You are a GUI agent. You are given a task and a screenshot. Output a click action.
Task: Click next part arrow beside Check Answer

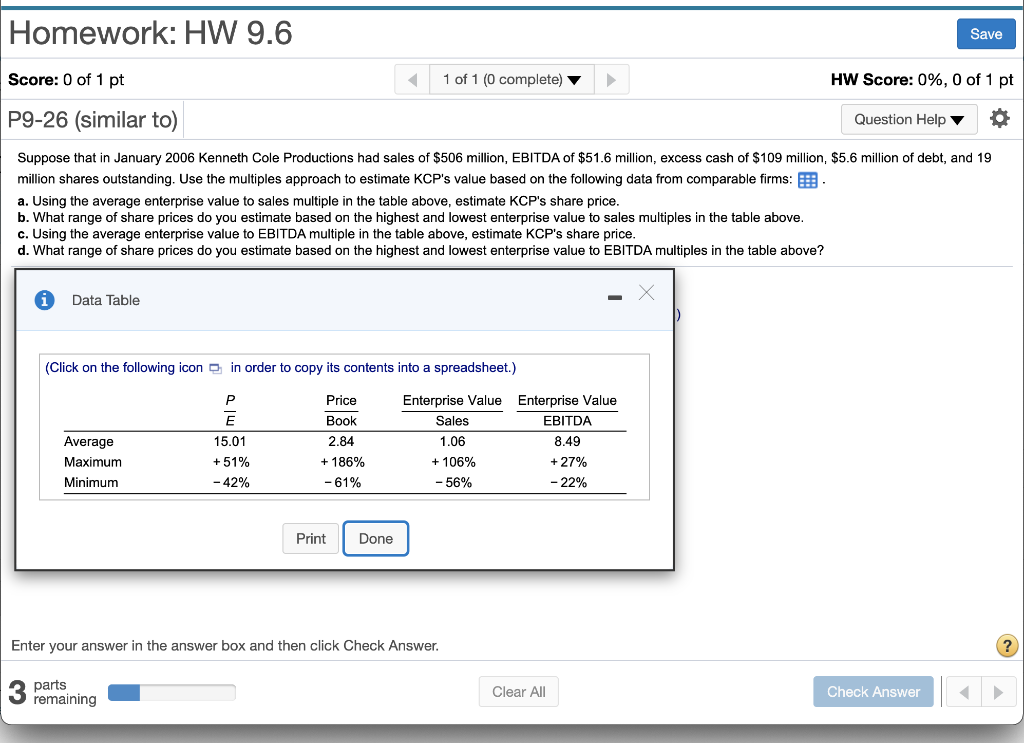point(998,692)
